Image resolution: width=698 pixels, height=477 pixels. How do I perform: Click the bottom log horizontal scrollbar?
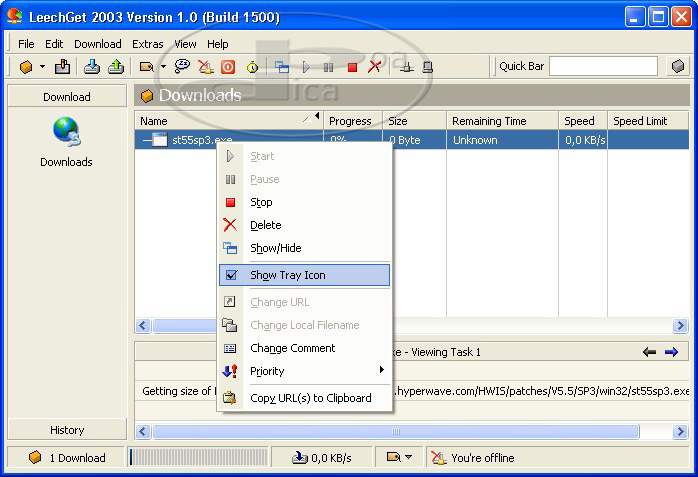click(x=395, y=432)
